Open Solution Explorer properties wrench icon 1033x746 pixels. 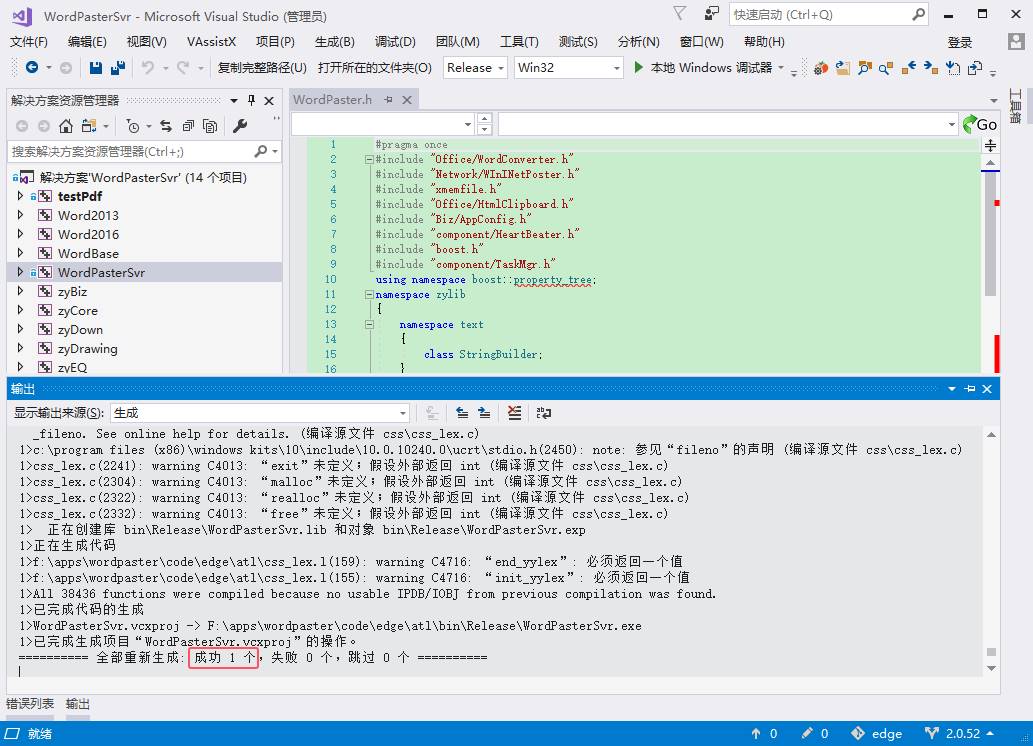tap(240, 126)
